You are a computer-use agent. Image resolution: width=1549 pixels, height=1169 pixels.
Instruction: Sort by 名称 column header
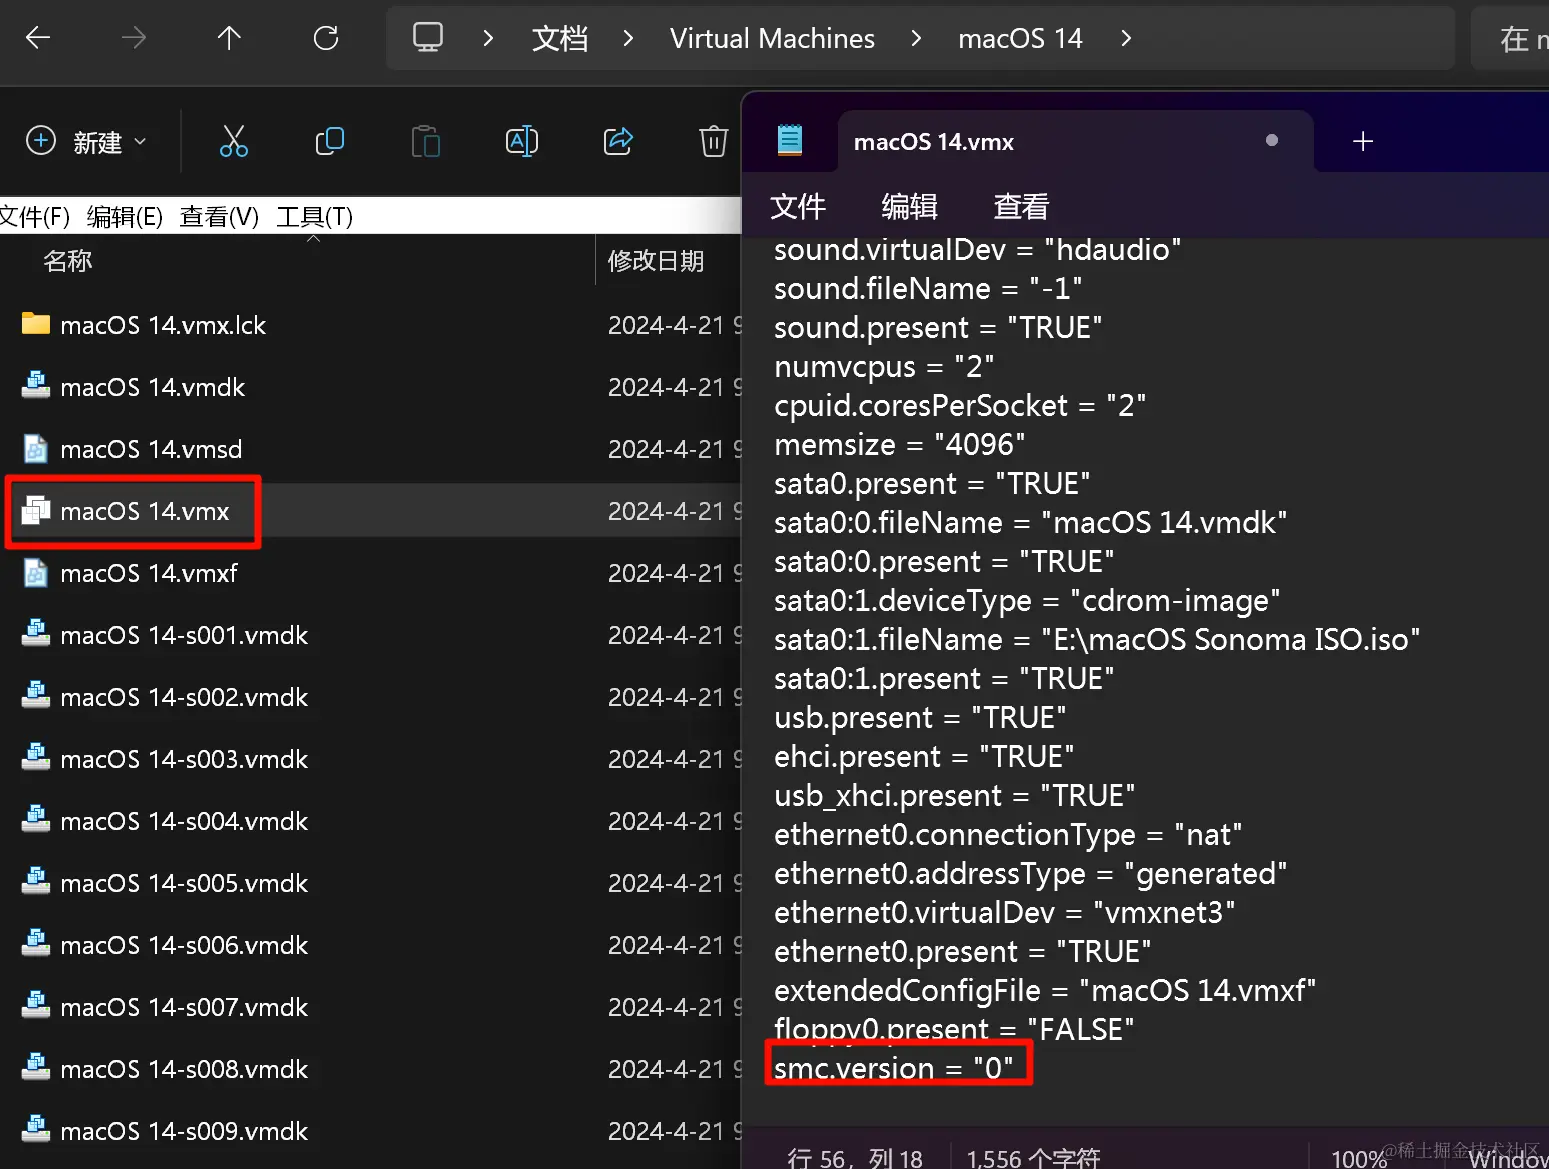[x=67, y=261]
